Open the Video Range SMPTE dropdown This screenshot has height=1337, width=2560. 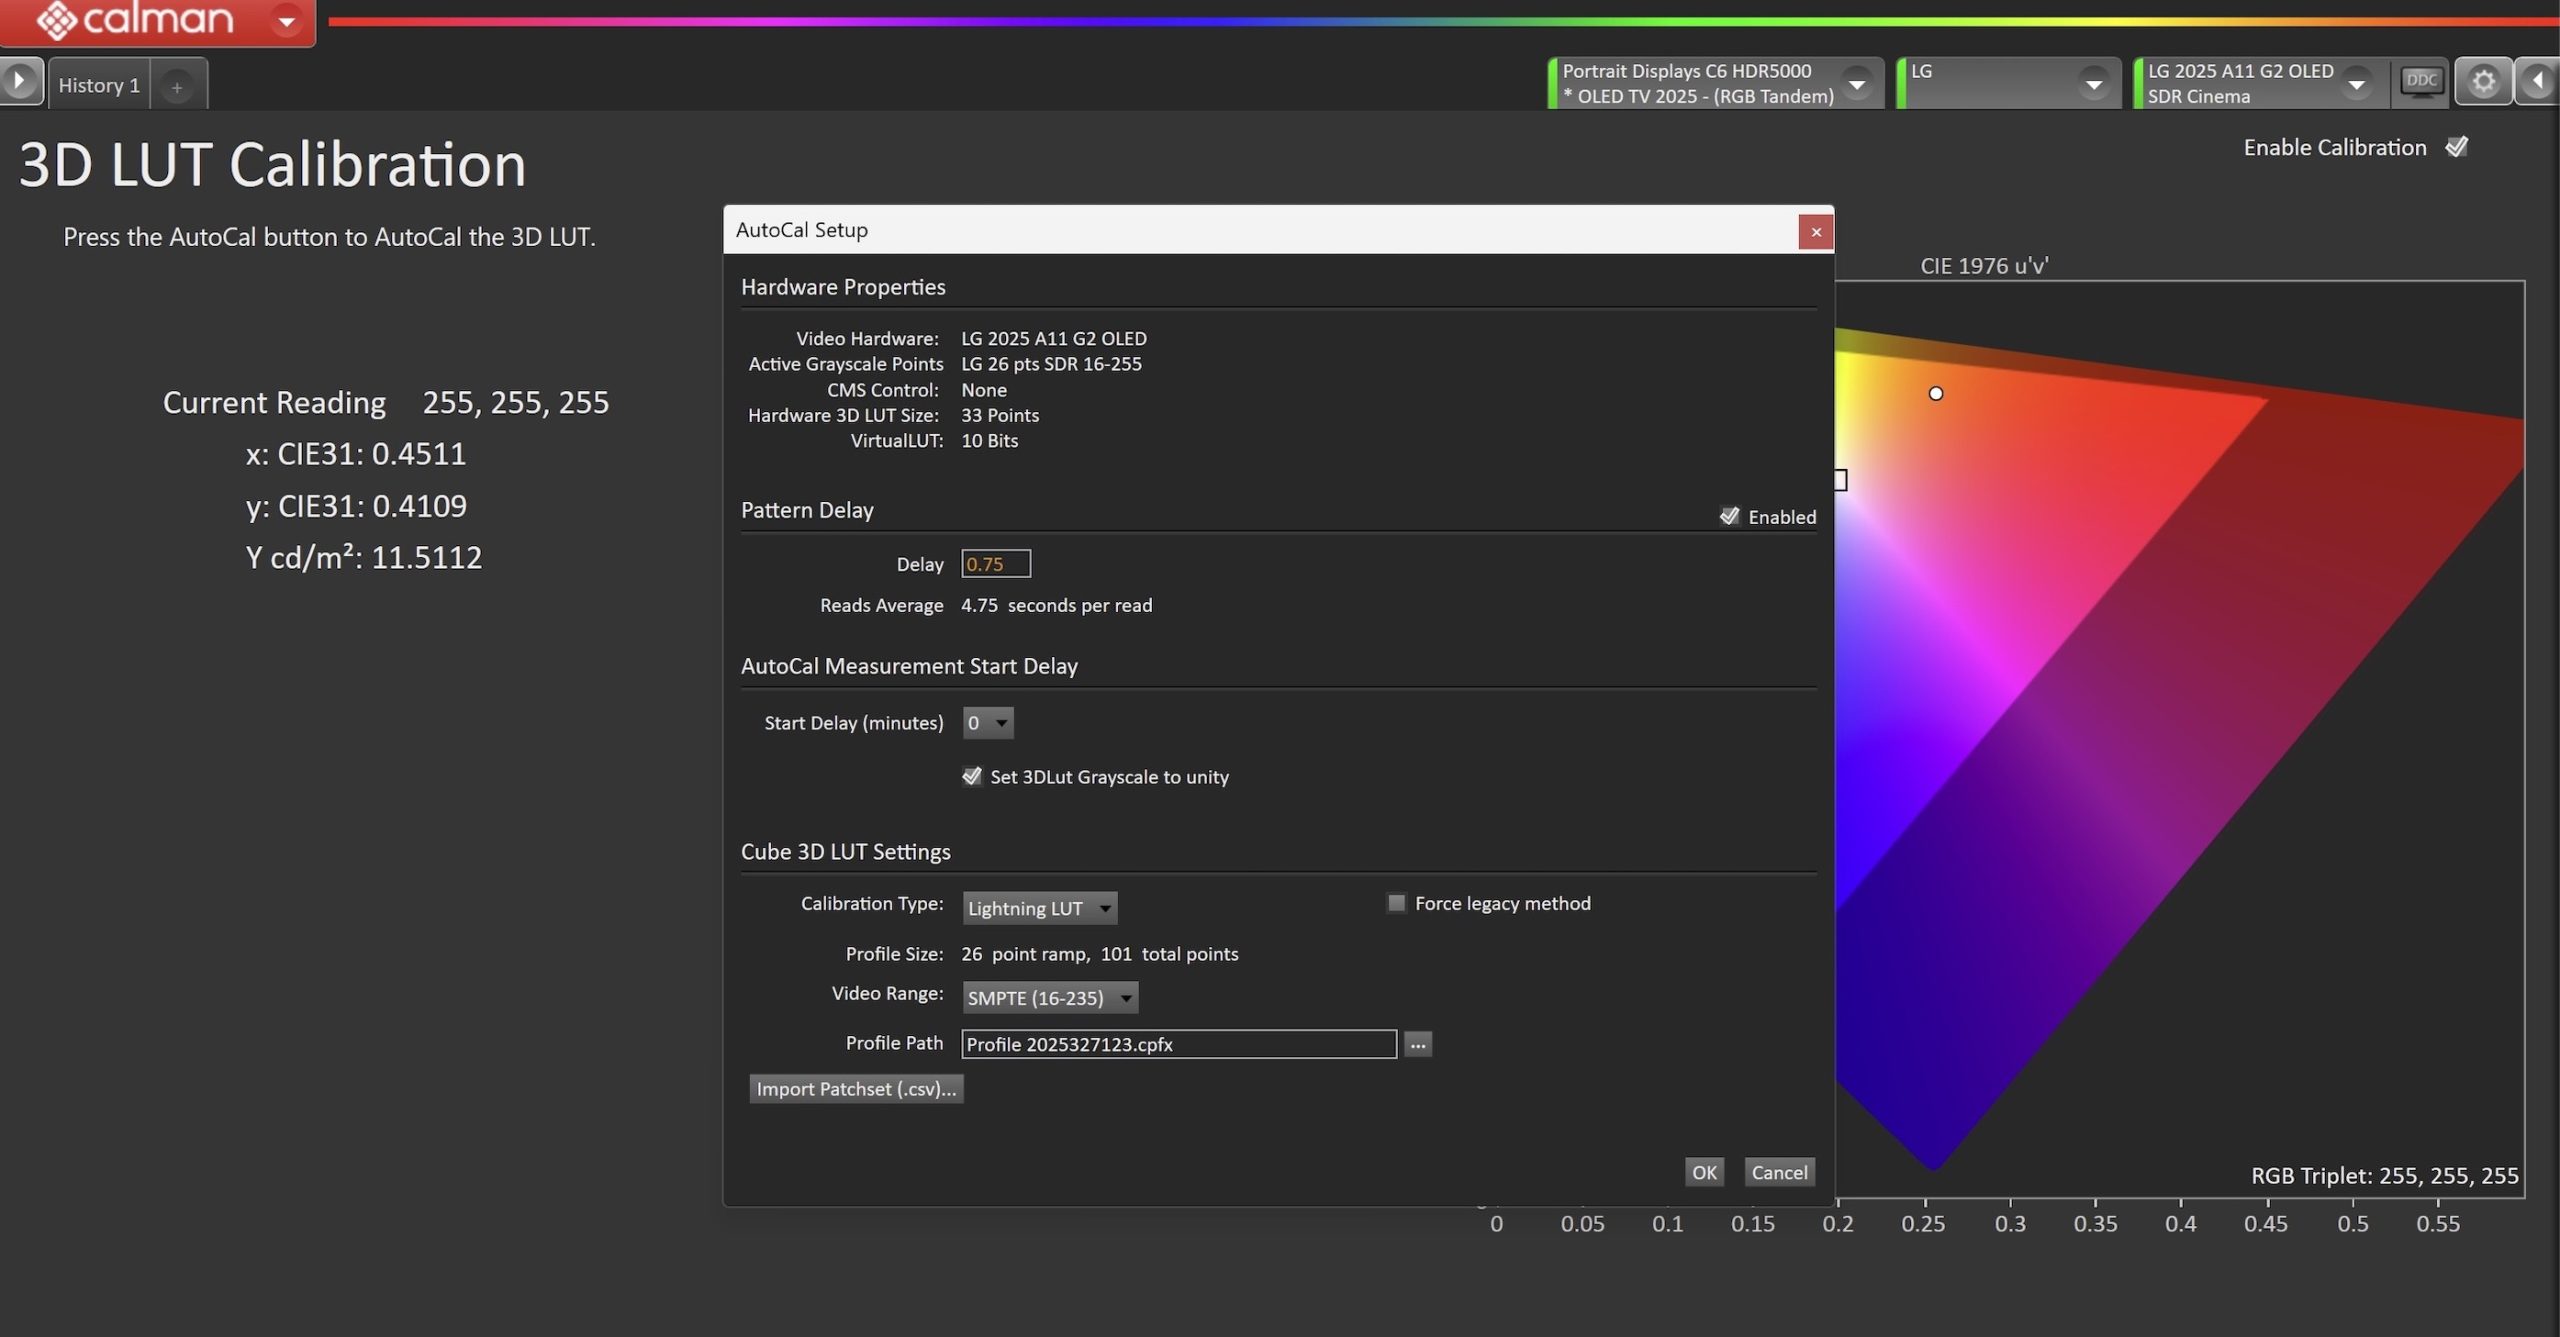click(1050, 997)
